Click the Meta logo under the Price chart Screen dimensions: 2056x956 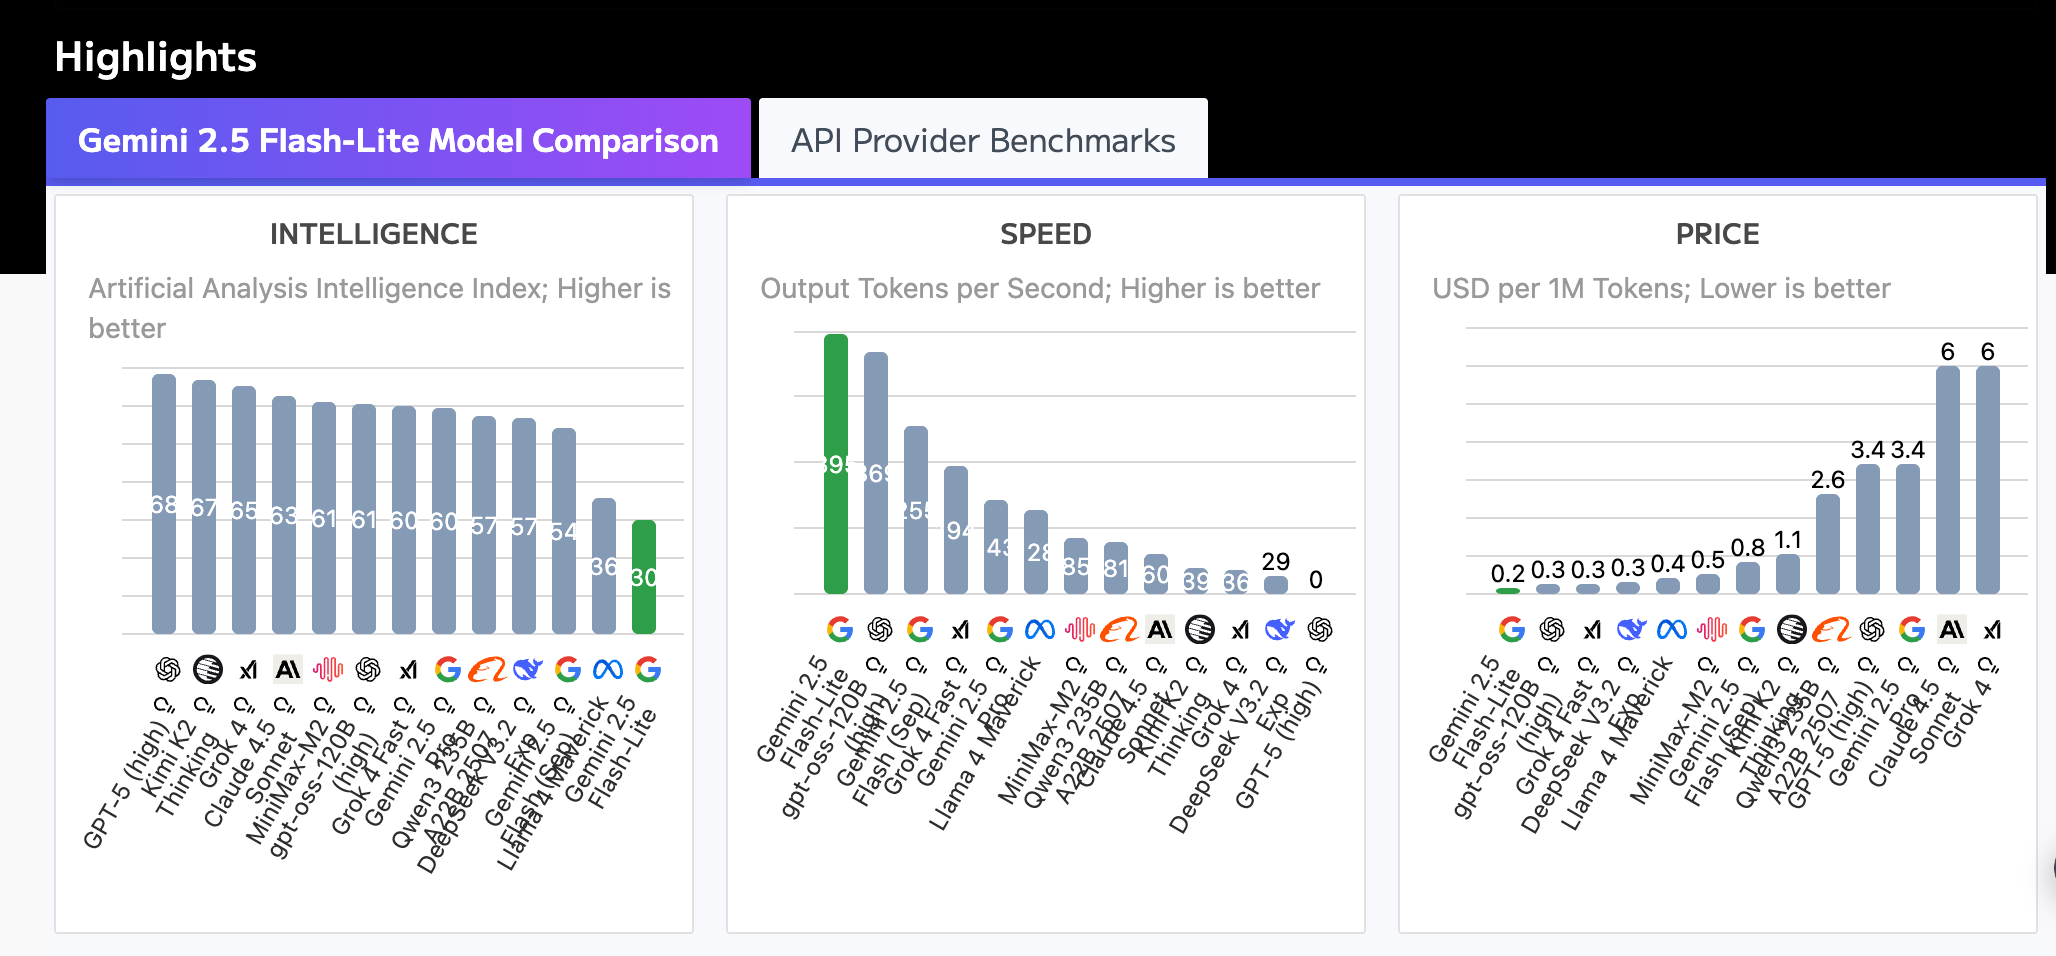coord(1672,629)
